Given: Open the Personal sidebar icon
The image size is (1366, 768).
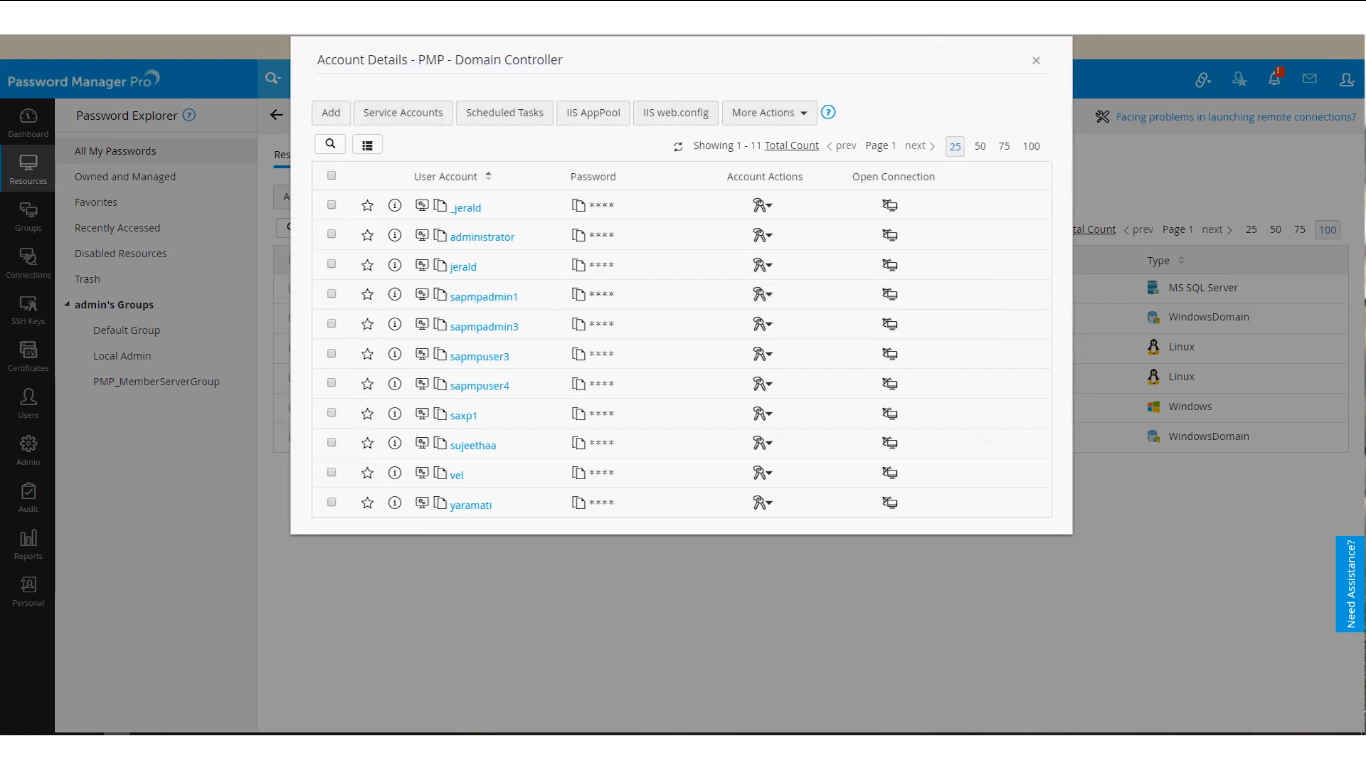Looking at the screenshot, I should click(x=28, y=591).
